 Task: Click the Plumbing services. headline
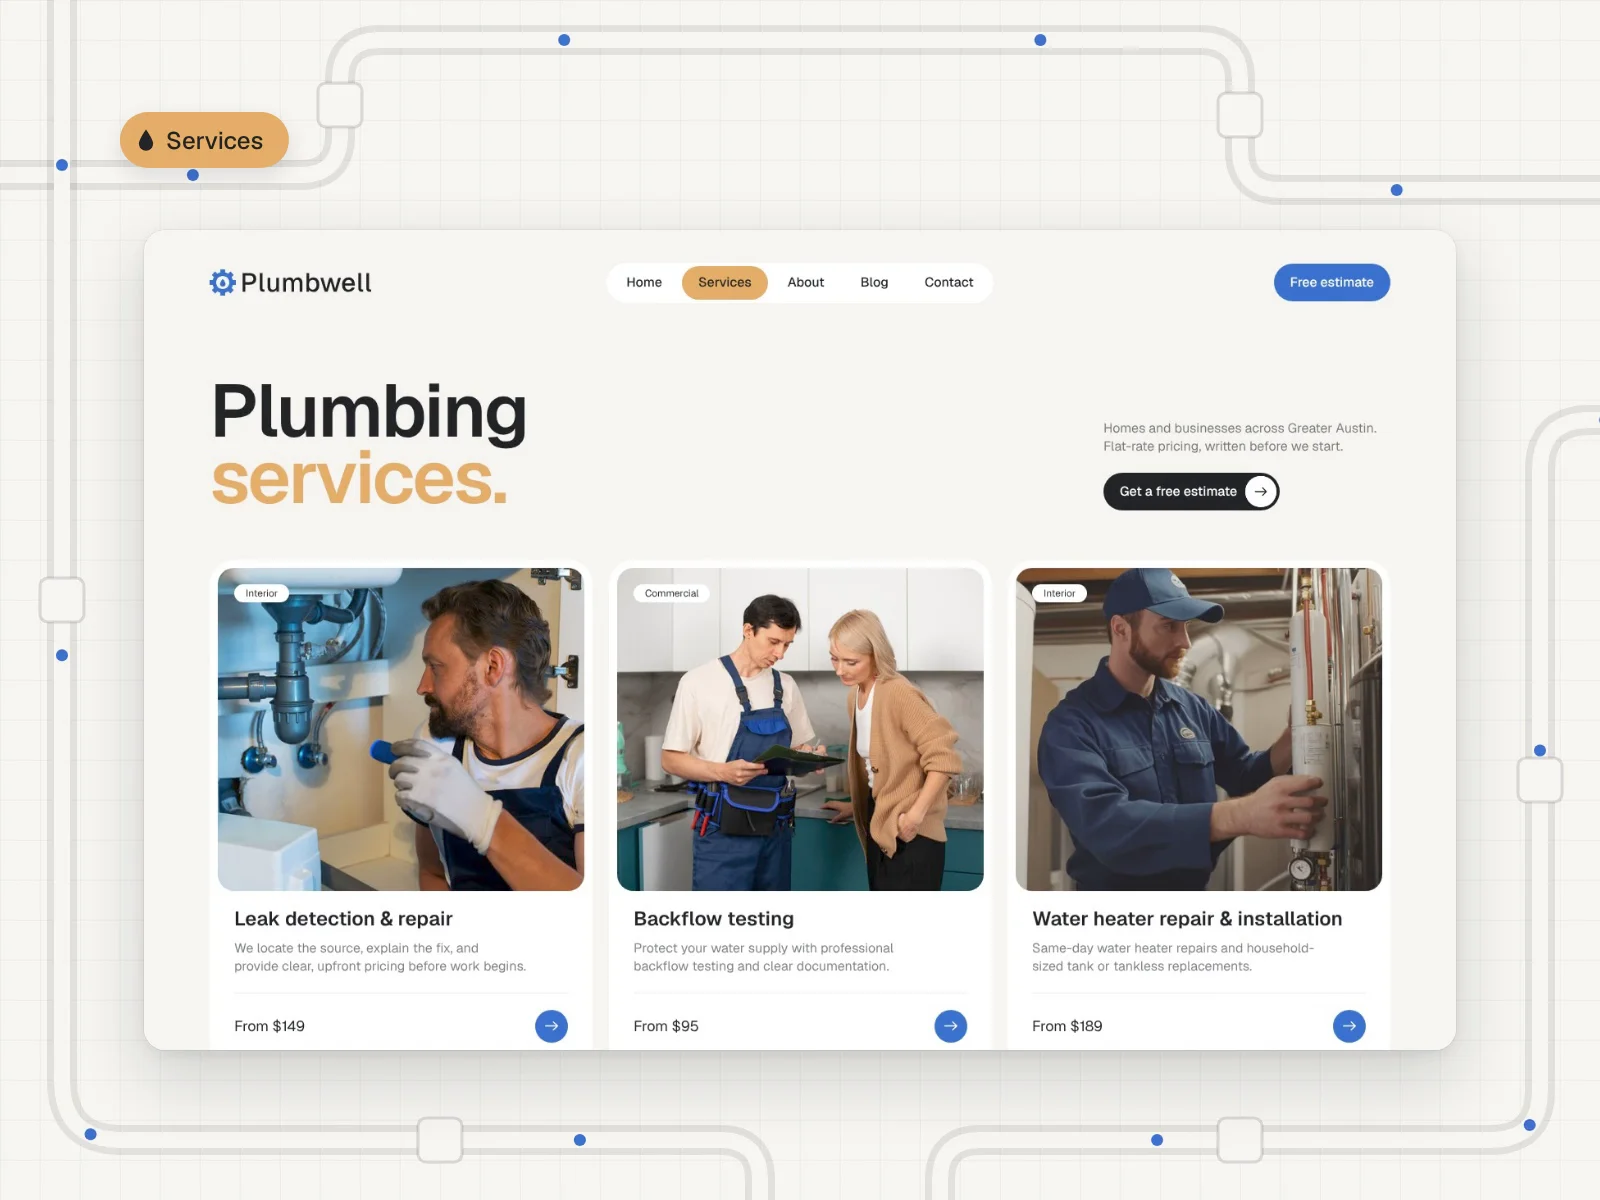(x=369, y=444)
